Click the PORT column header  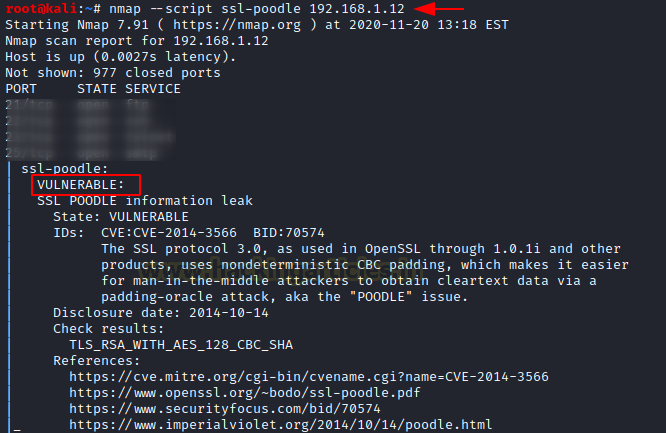pos(21,89)
